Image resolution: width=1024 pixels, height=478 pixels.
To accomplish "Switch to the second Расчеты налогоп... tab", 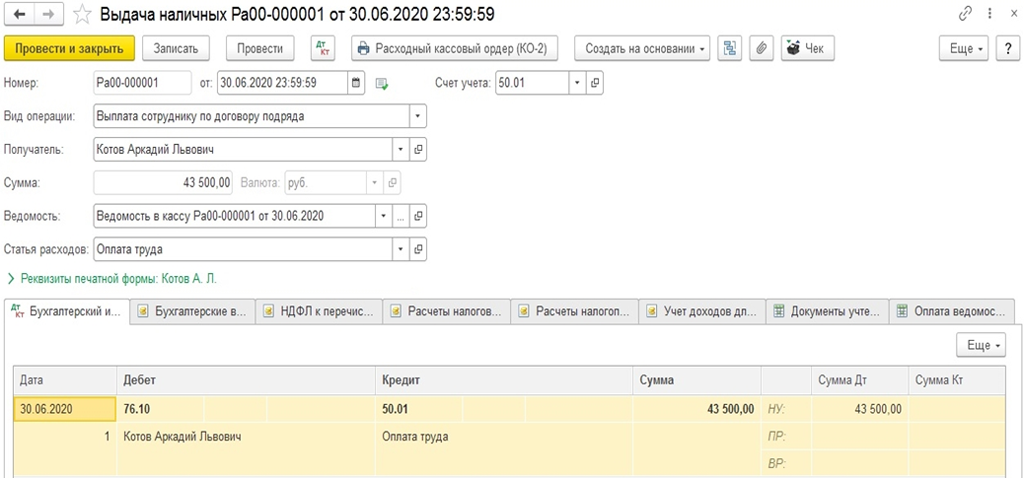I will [575, 311].
